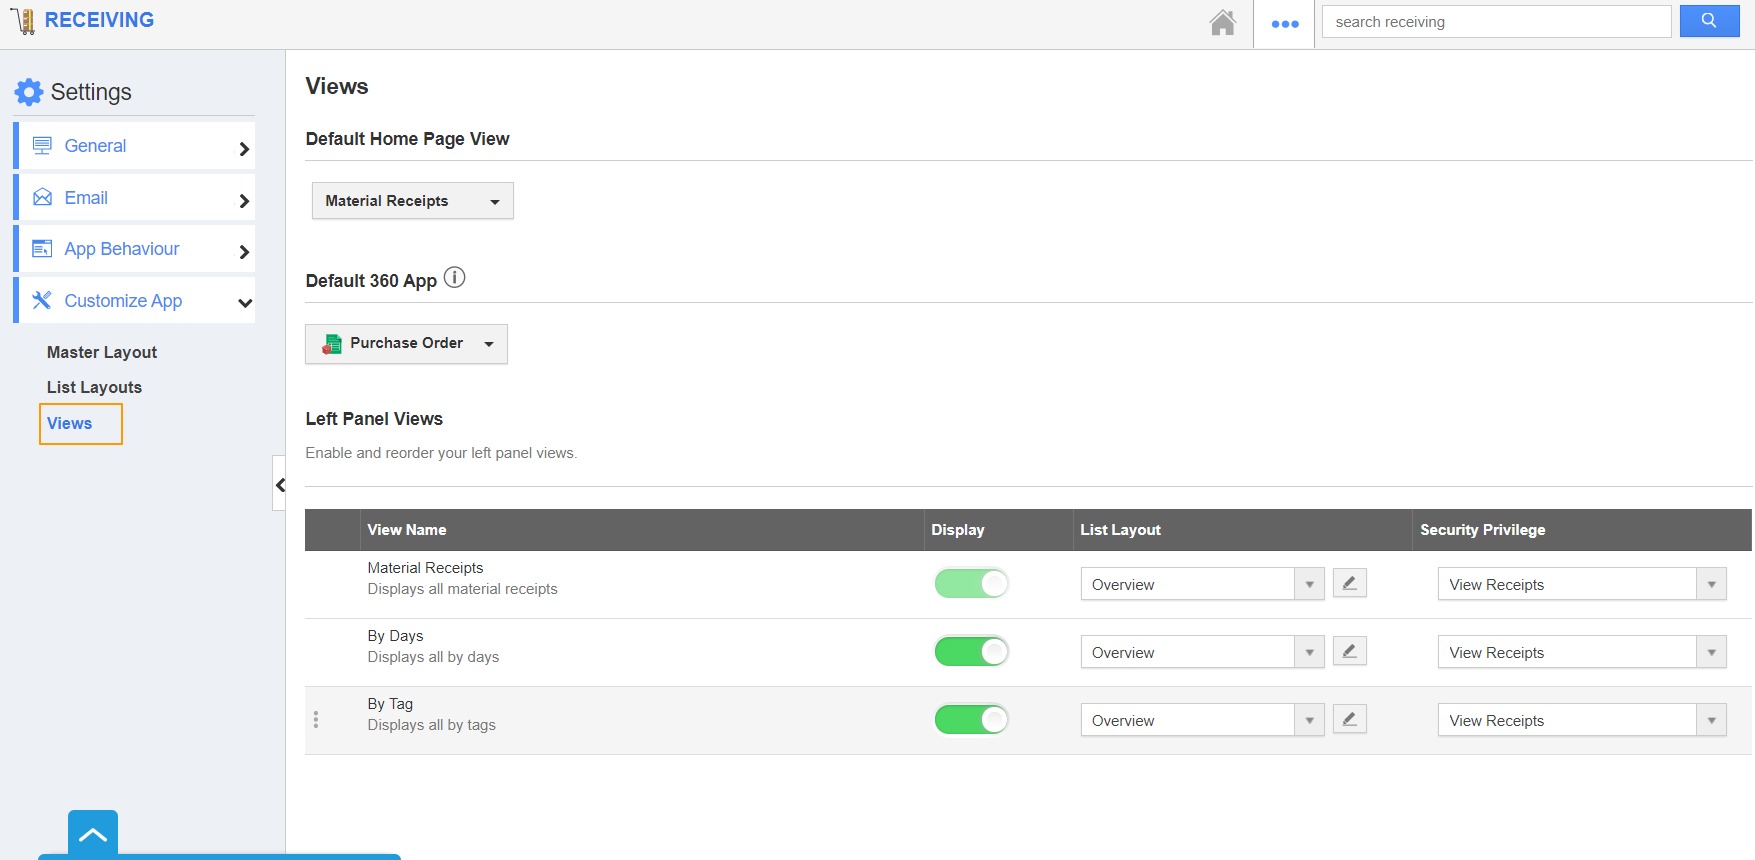Collapse the Customize App chevron
This screenshot has height=860, width=1755.
click(x=245, y=303)
